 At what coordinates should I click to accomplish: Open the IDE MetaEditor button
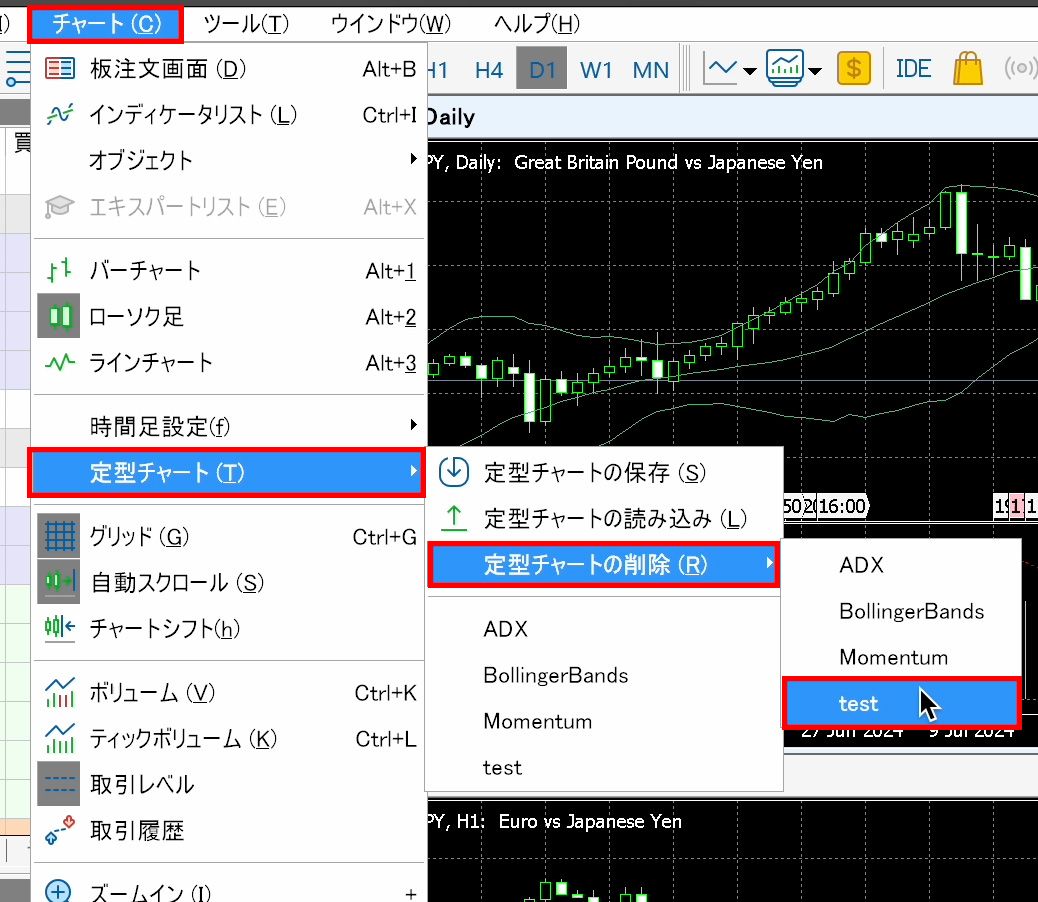pyautogui.click(x=912, y=69)
